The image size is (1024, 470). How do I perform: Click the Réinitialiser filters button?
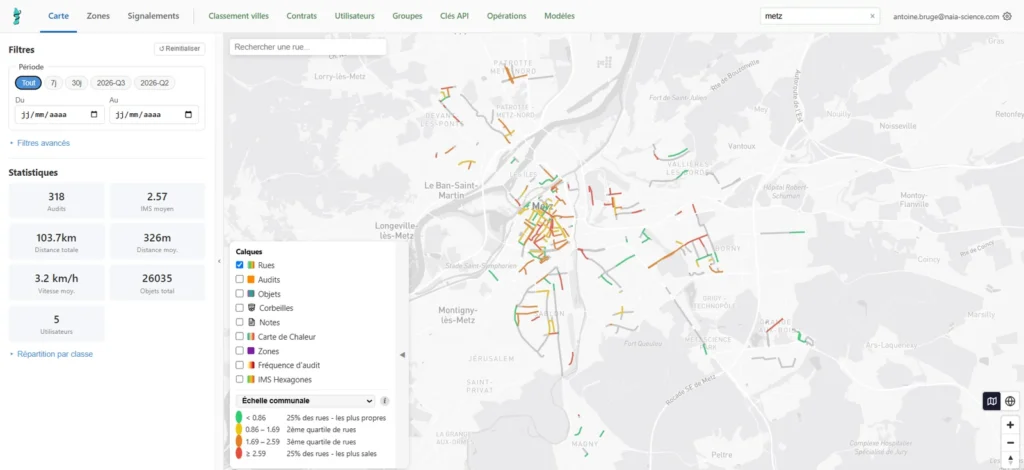[x=180, y=49]
